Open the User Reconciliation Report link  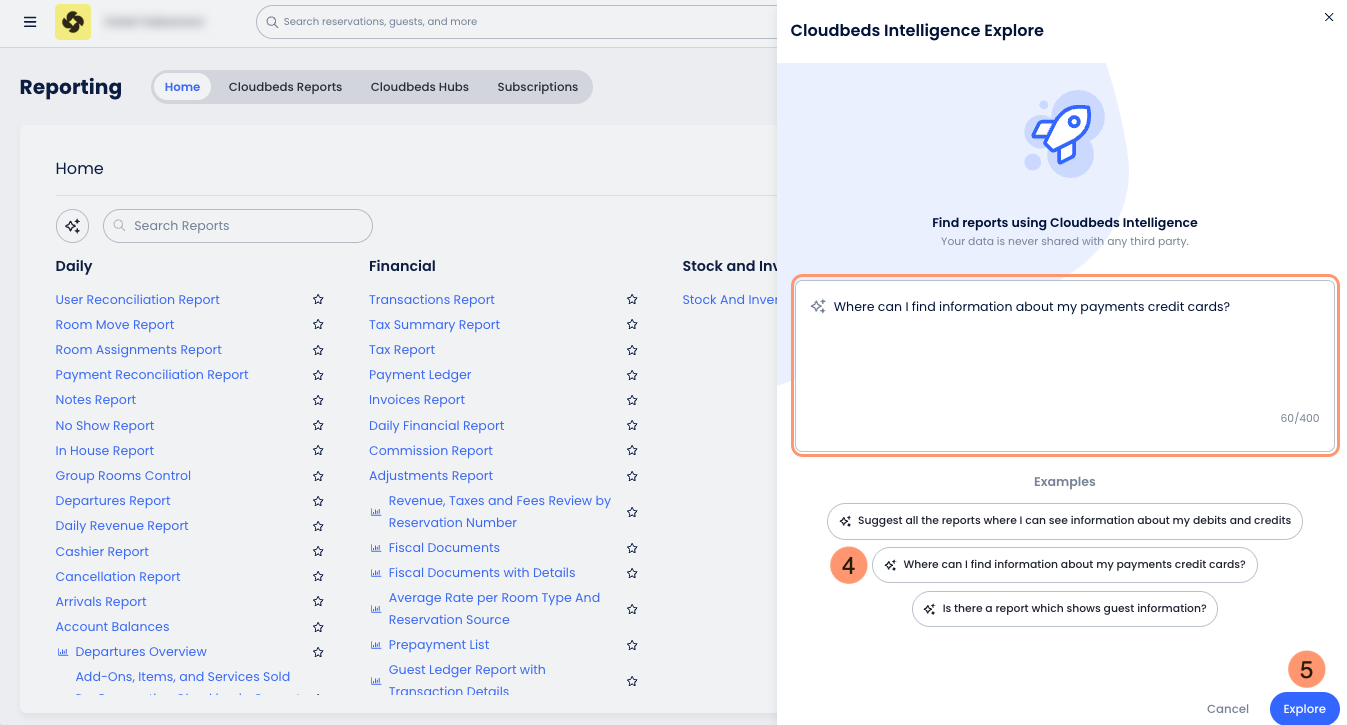pos(138,299)
